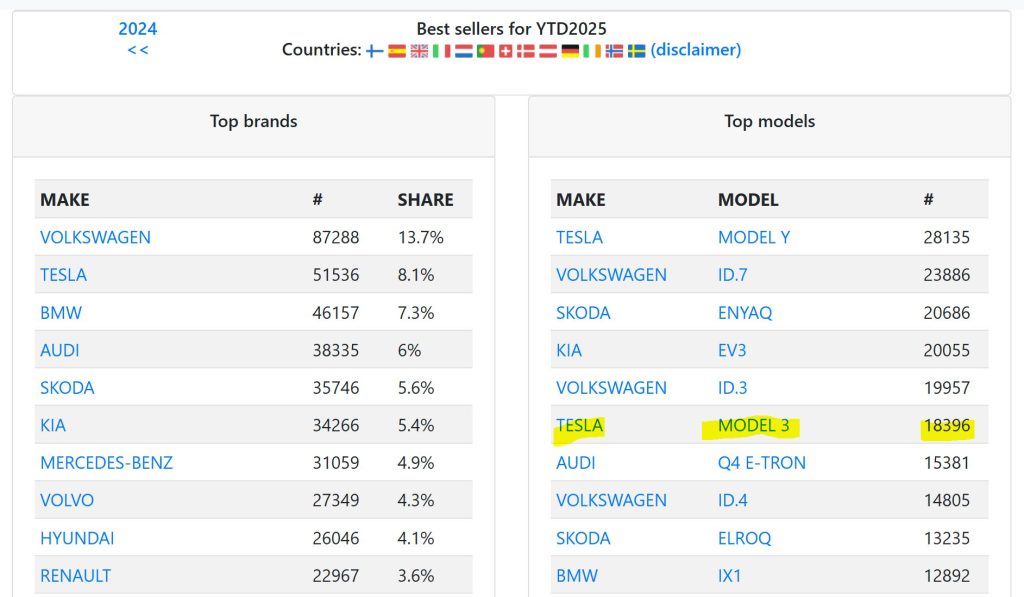Screen dimensions: 1024x597
Task: Select the Spain flag icon
Action: [x=397, y=50]
